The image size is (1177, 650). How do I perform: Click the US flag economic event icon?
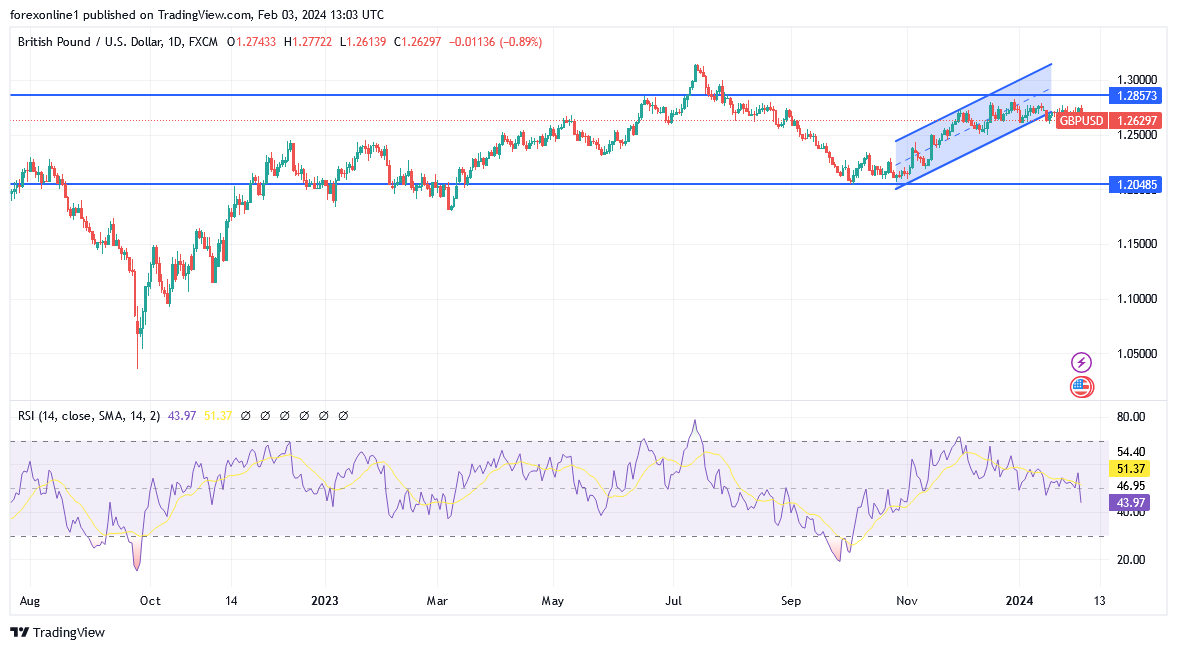tap(1081, 387)
